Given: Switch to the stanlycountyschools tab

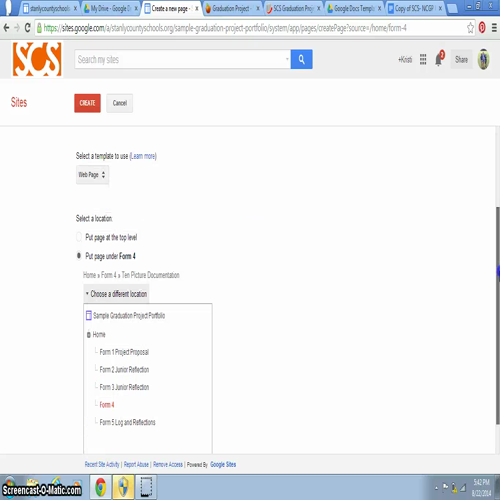Looking at the screenshot, I should [49, 8].
